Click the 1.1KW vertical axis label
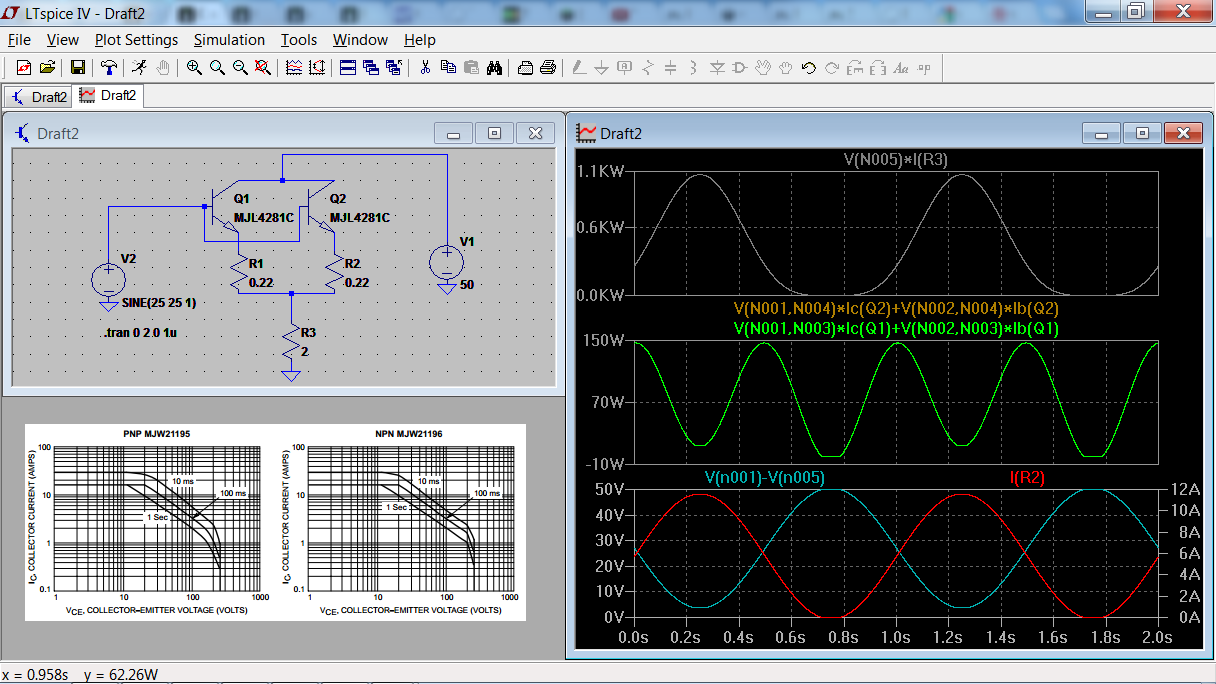This screenshot has height=684, width=1216. [x=601, y=171]
